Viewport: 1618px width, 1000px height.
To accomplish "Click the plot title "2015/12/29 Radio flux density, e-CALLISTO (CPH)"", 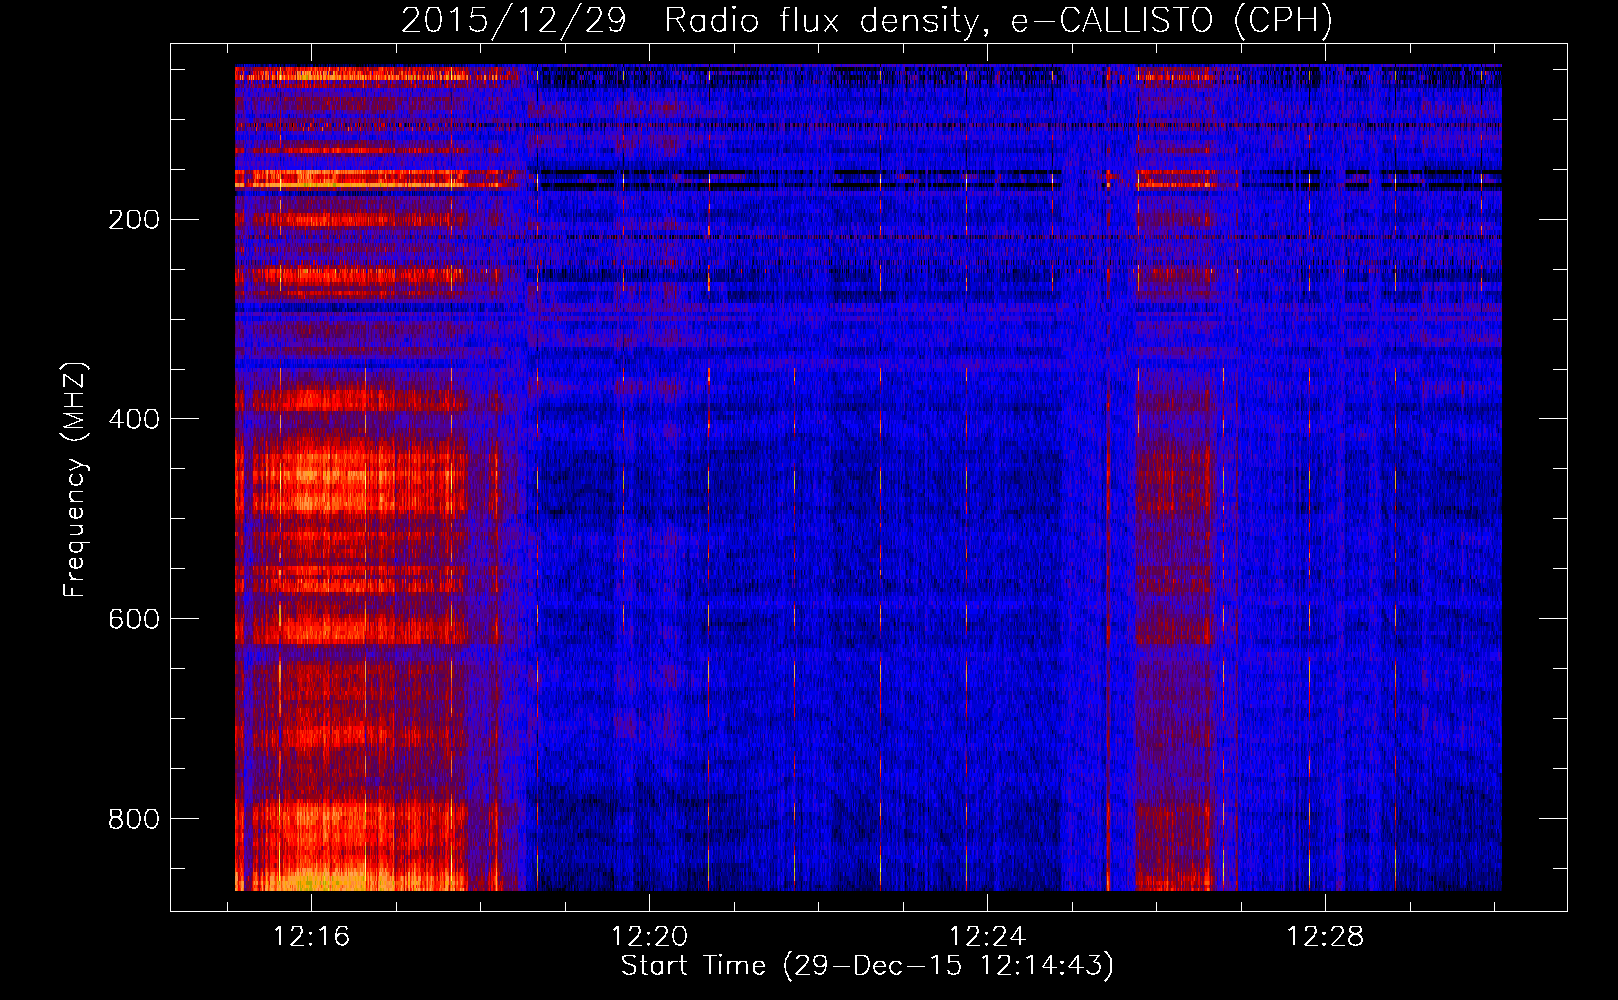I will (x=867, y=20).
